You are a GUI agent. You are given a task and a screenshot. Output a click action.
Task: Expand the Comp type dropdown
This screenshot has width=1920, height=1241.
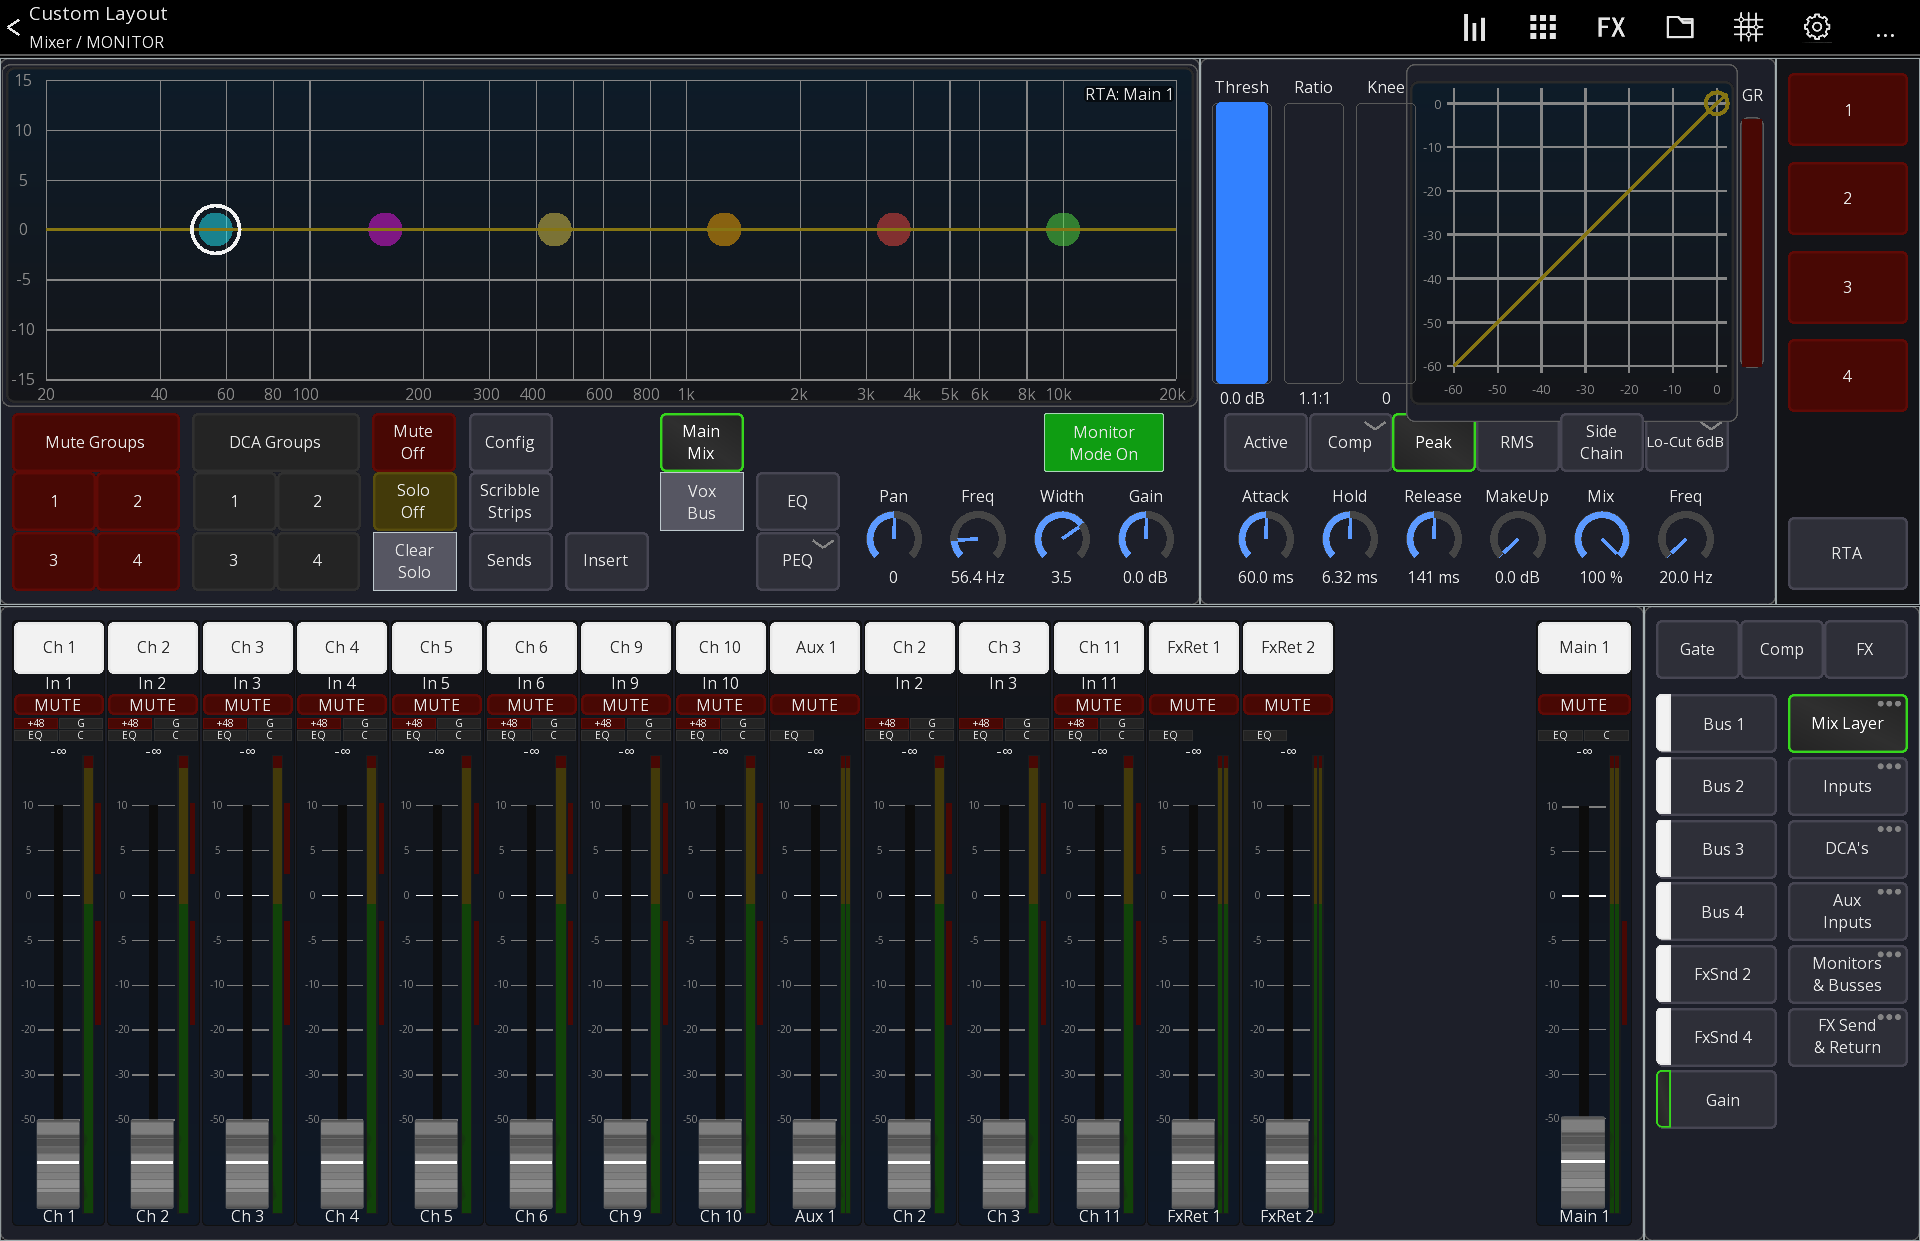1375,426
